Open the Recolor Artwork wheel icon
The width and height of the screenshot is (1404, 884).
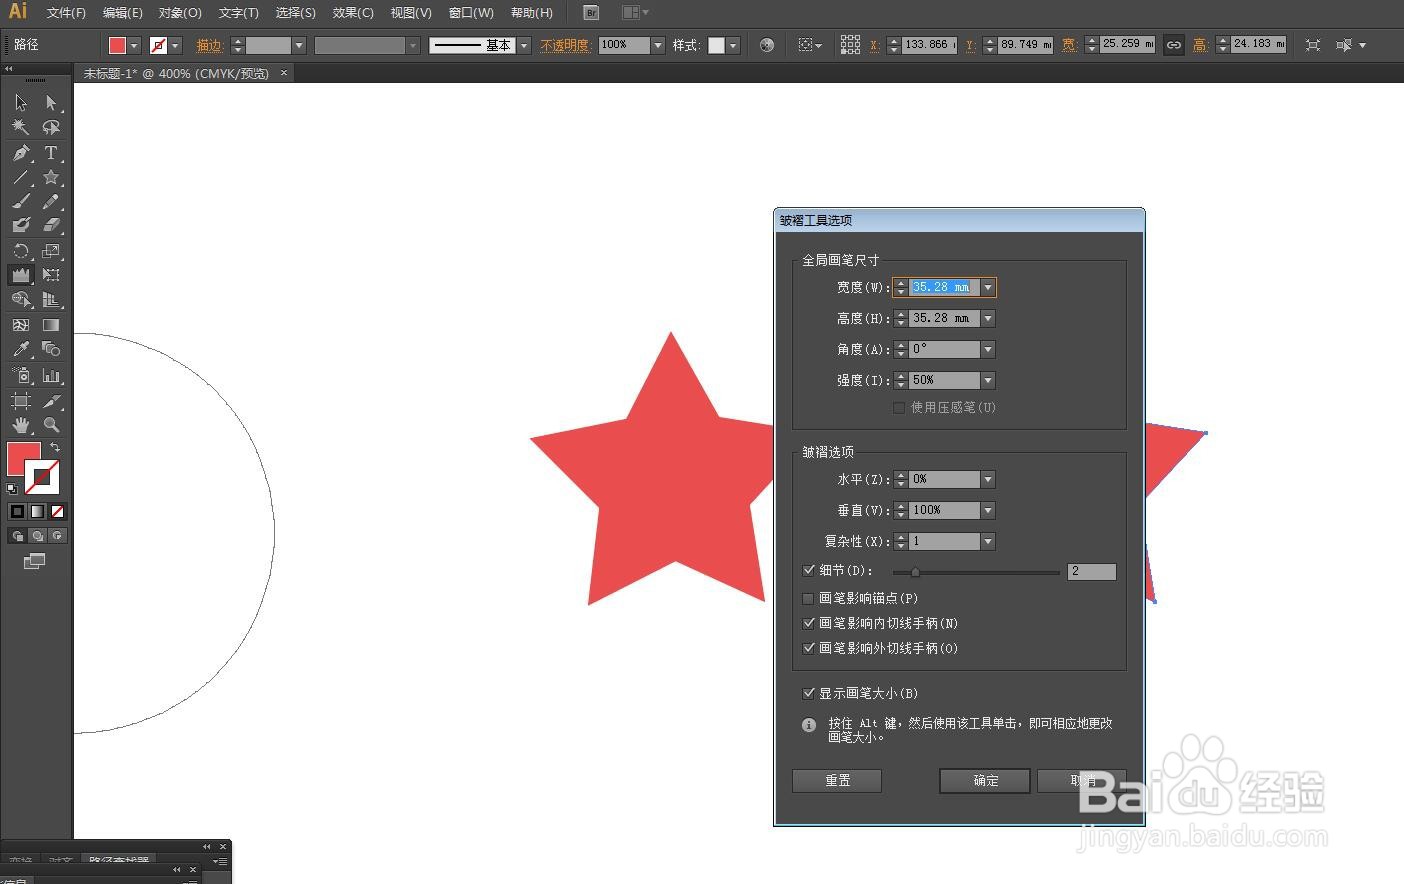click(767, 45)
